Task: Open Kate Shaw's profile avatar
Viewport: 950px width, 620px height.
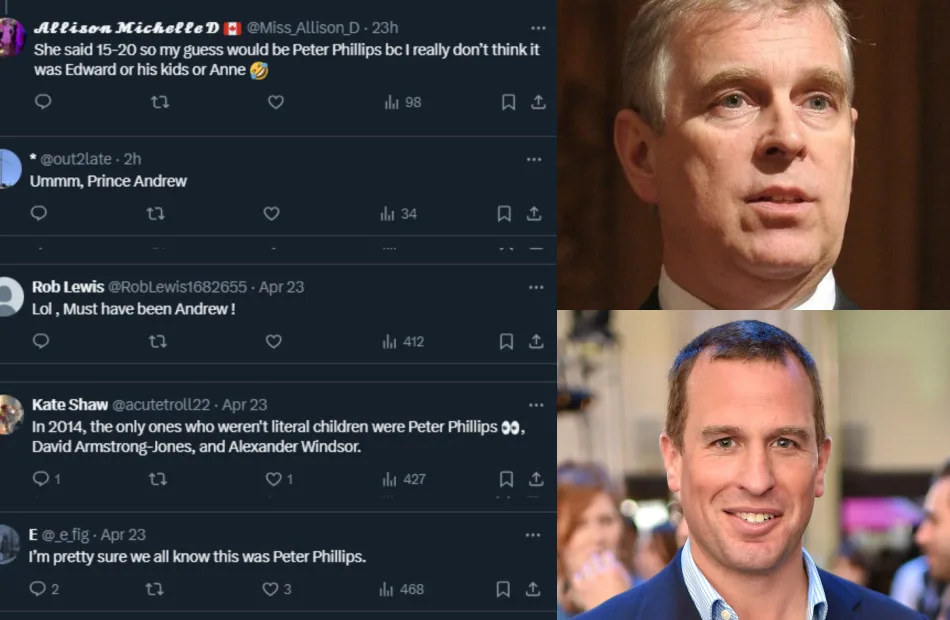Action: pyautogui.click(x=10, y=414)
